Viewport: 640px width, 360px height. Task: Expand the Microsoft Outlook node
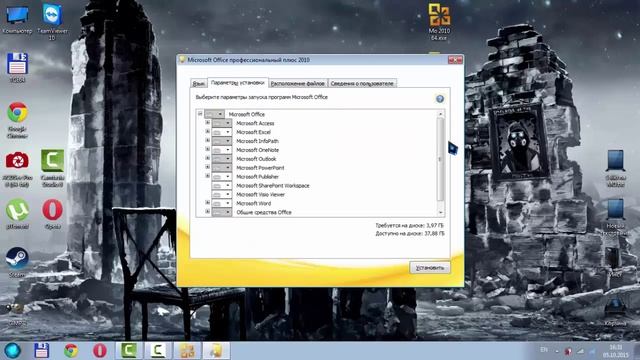click(x=207, y=158)
